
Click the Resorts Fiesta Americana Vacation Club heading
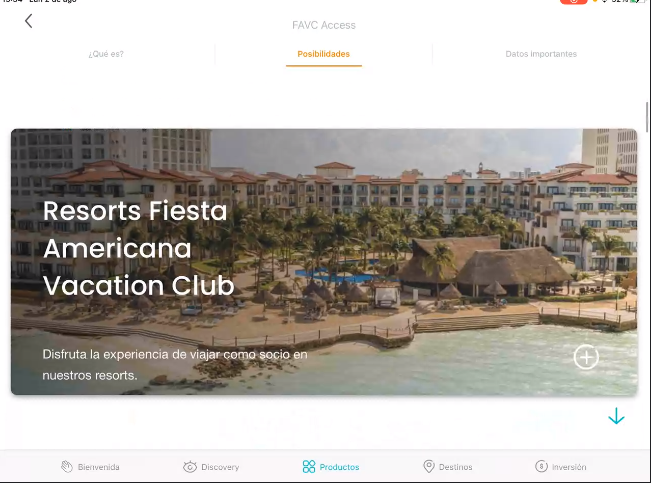(139, 248)
